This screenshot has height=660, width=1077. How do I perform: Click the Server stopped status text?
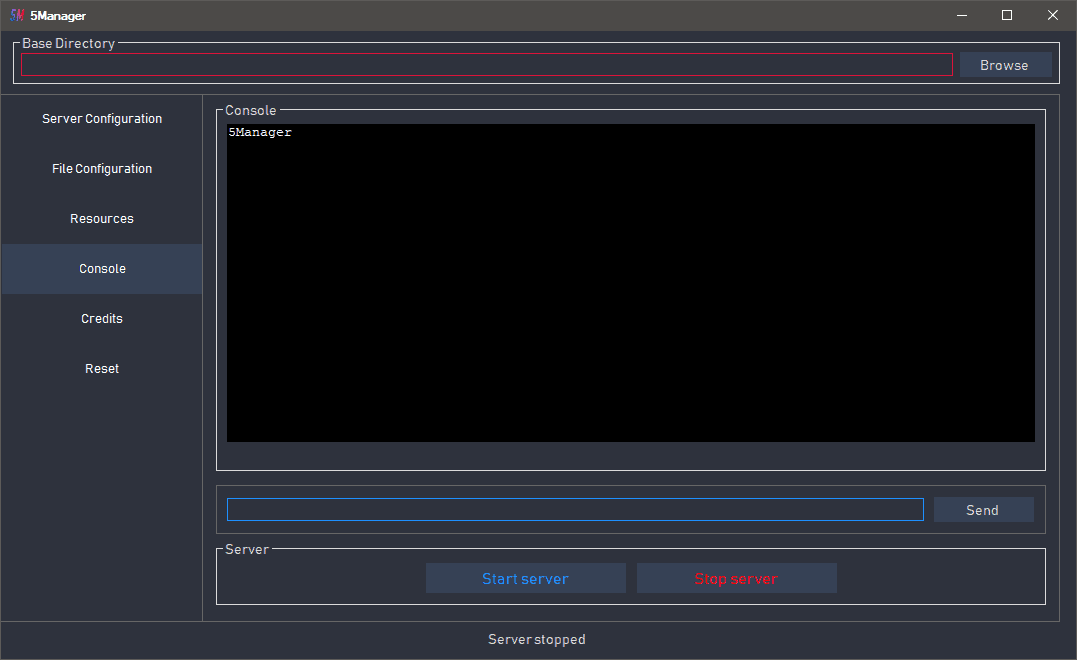537,640
